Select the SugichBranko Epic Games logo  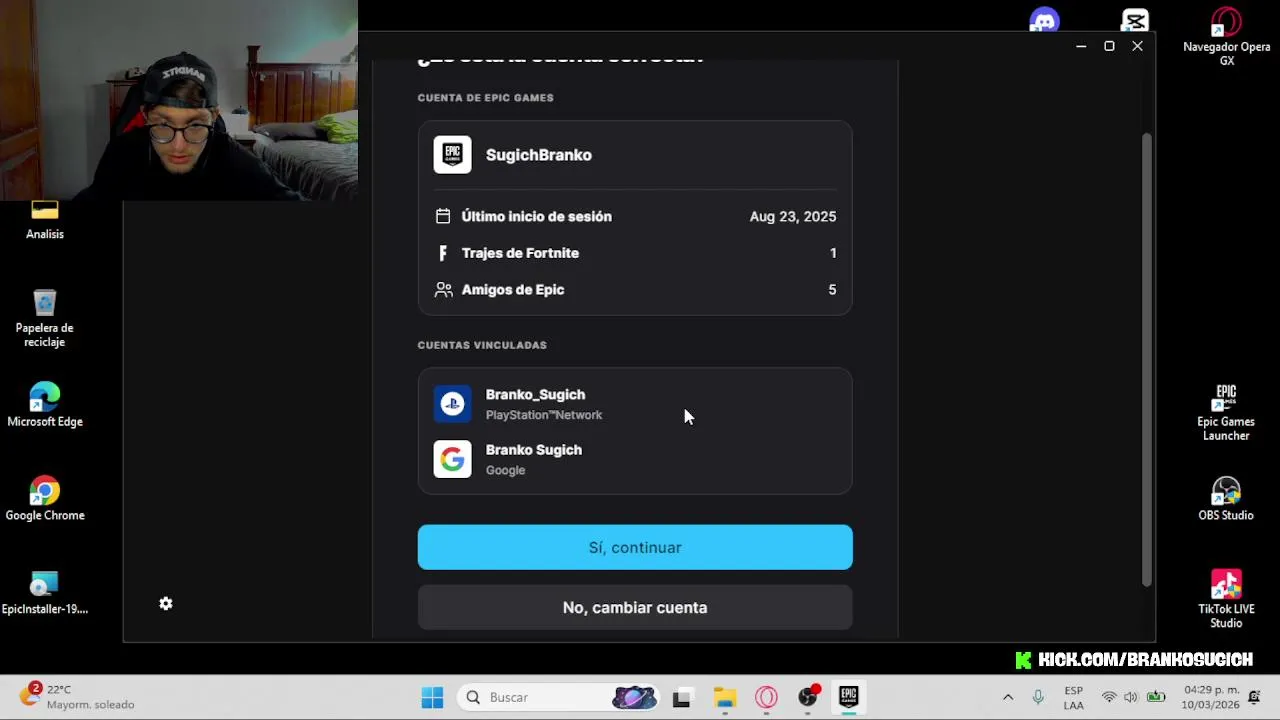[x=452, y=155]
